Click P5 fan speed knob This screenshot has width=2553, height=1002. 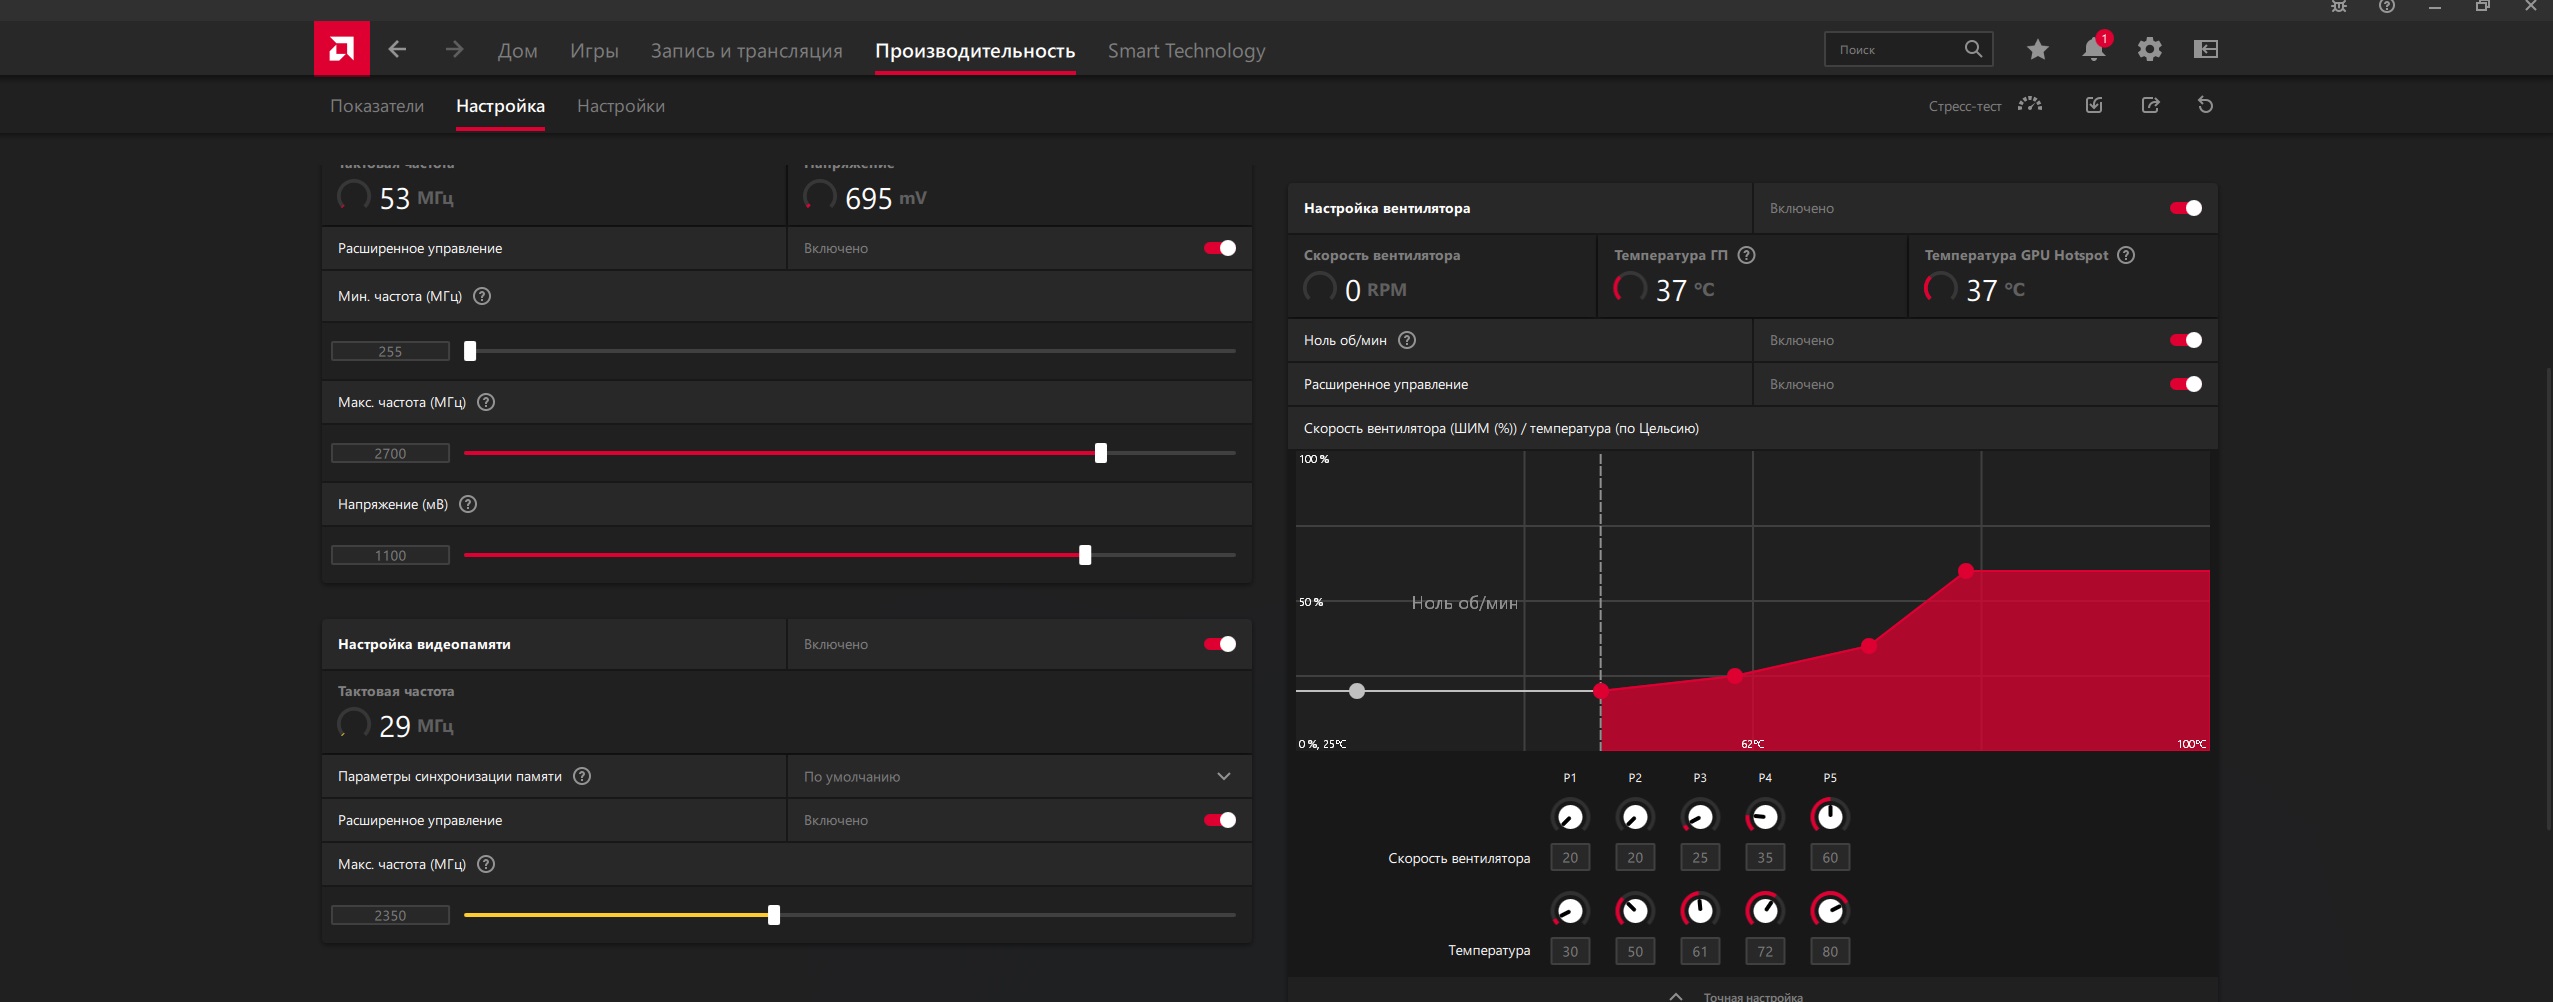pos(1830,817)
